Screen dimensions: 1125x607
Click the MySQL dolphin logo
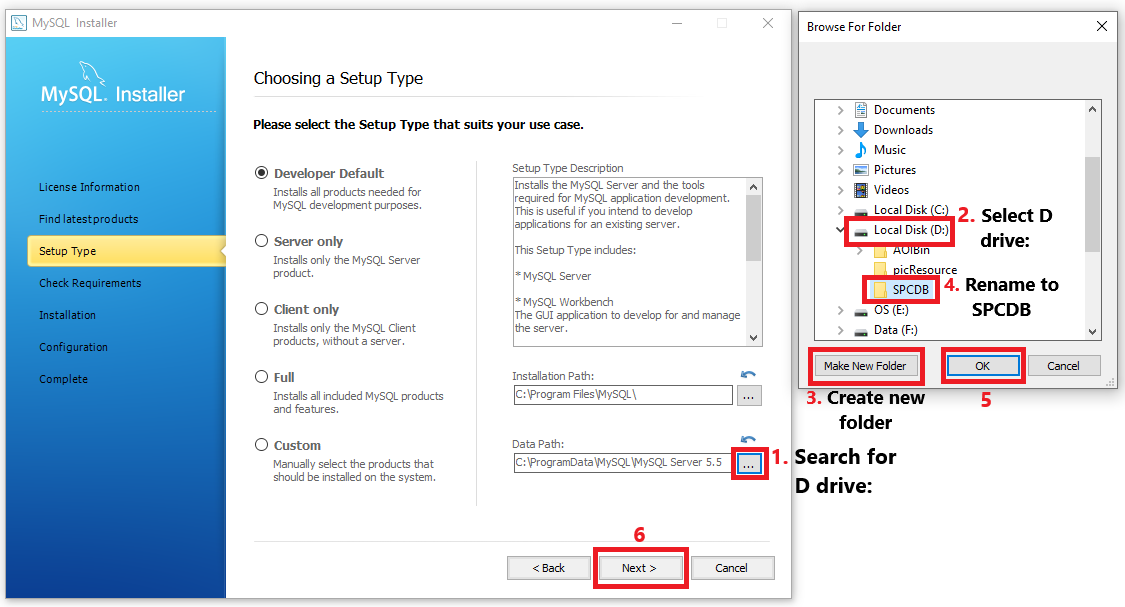coord(92,72)
